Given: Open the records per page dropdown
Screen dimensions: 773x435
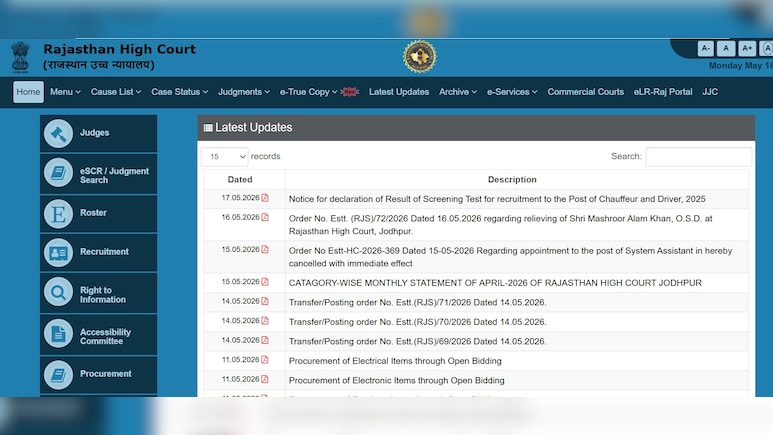Looking at the screenshot, I should 225,156.
